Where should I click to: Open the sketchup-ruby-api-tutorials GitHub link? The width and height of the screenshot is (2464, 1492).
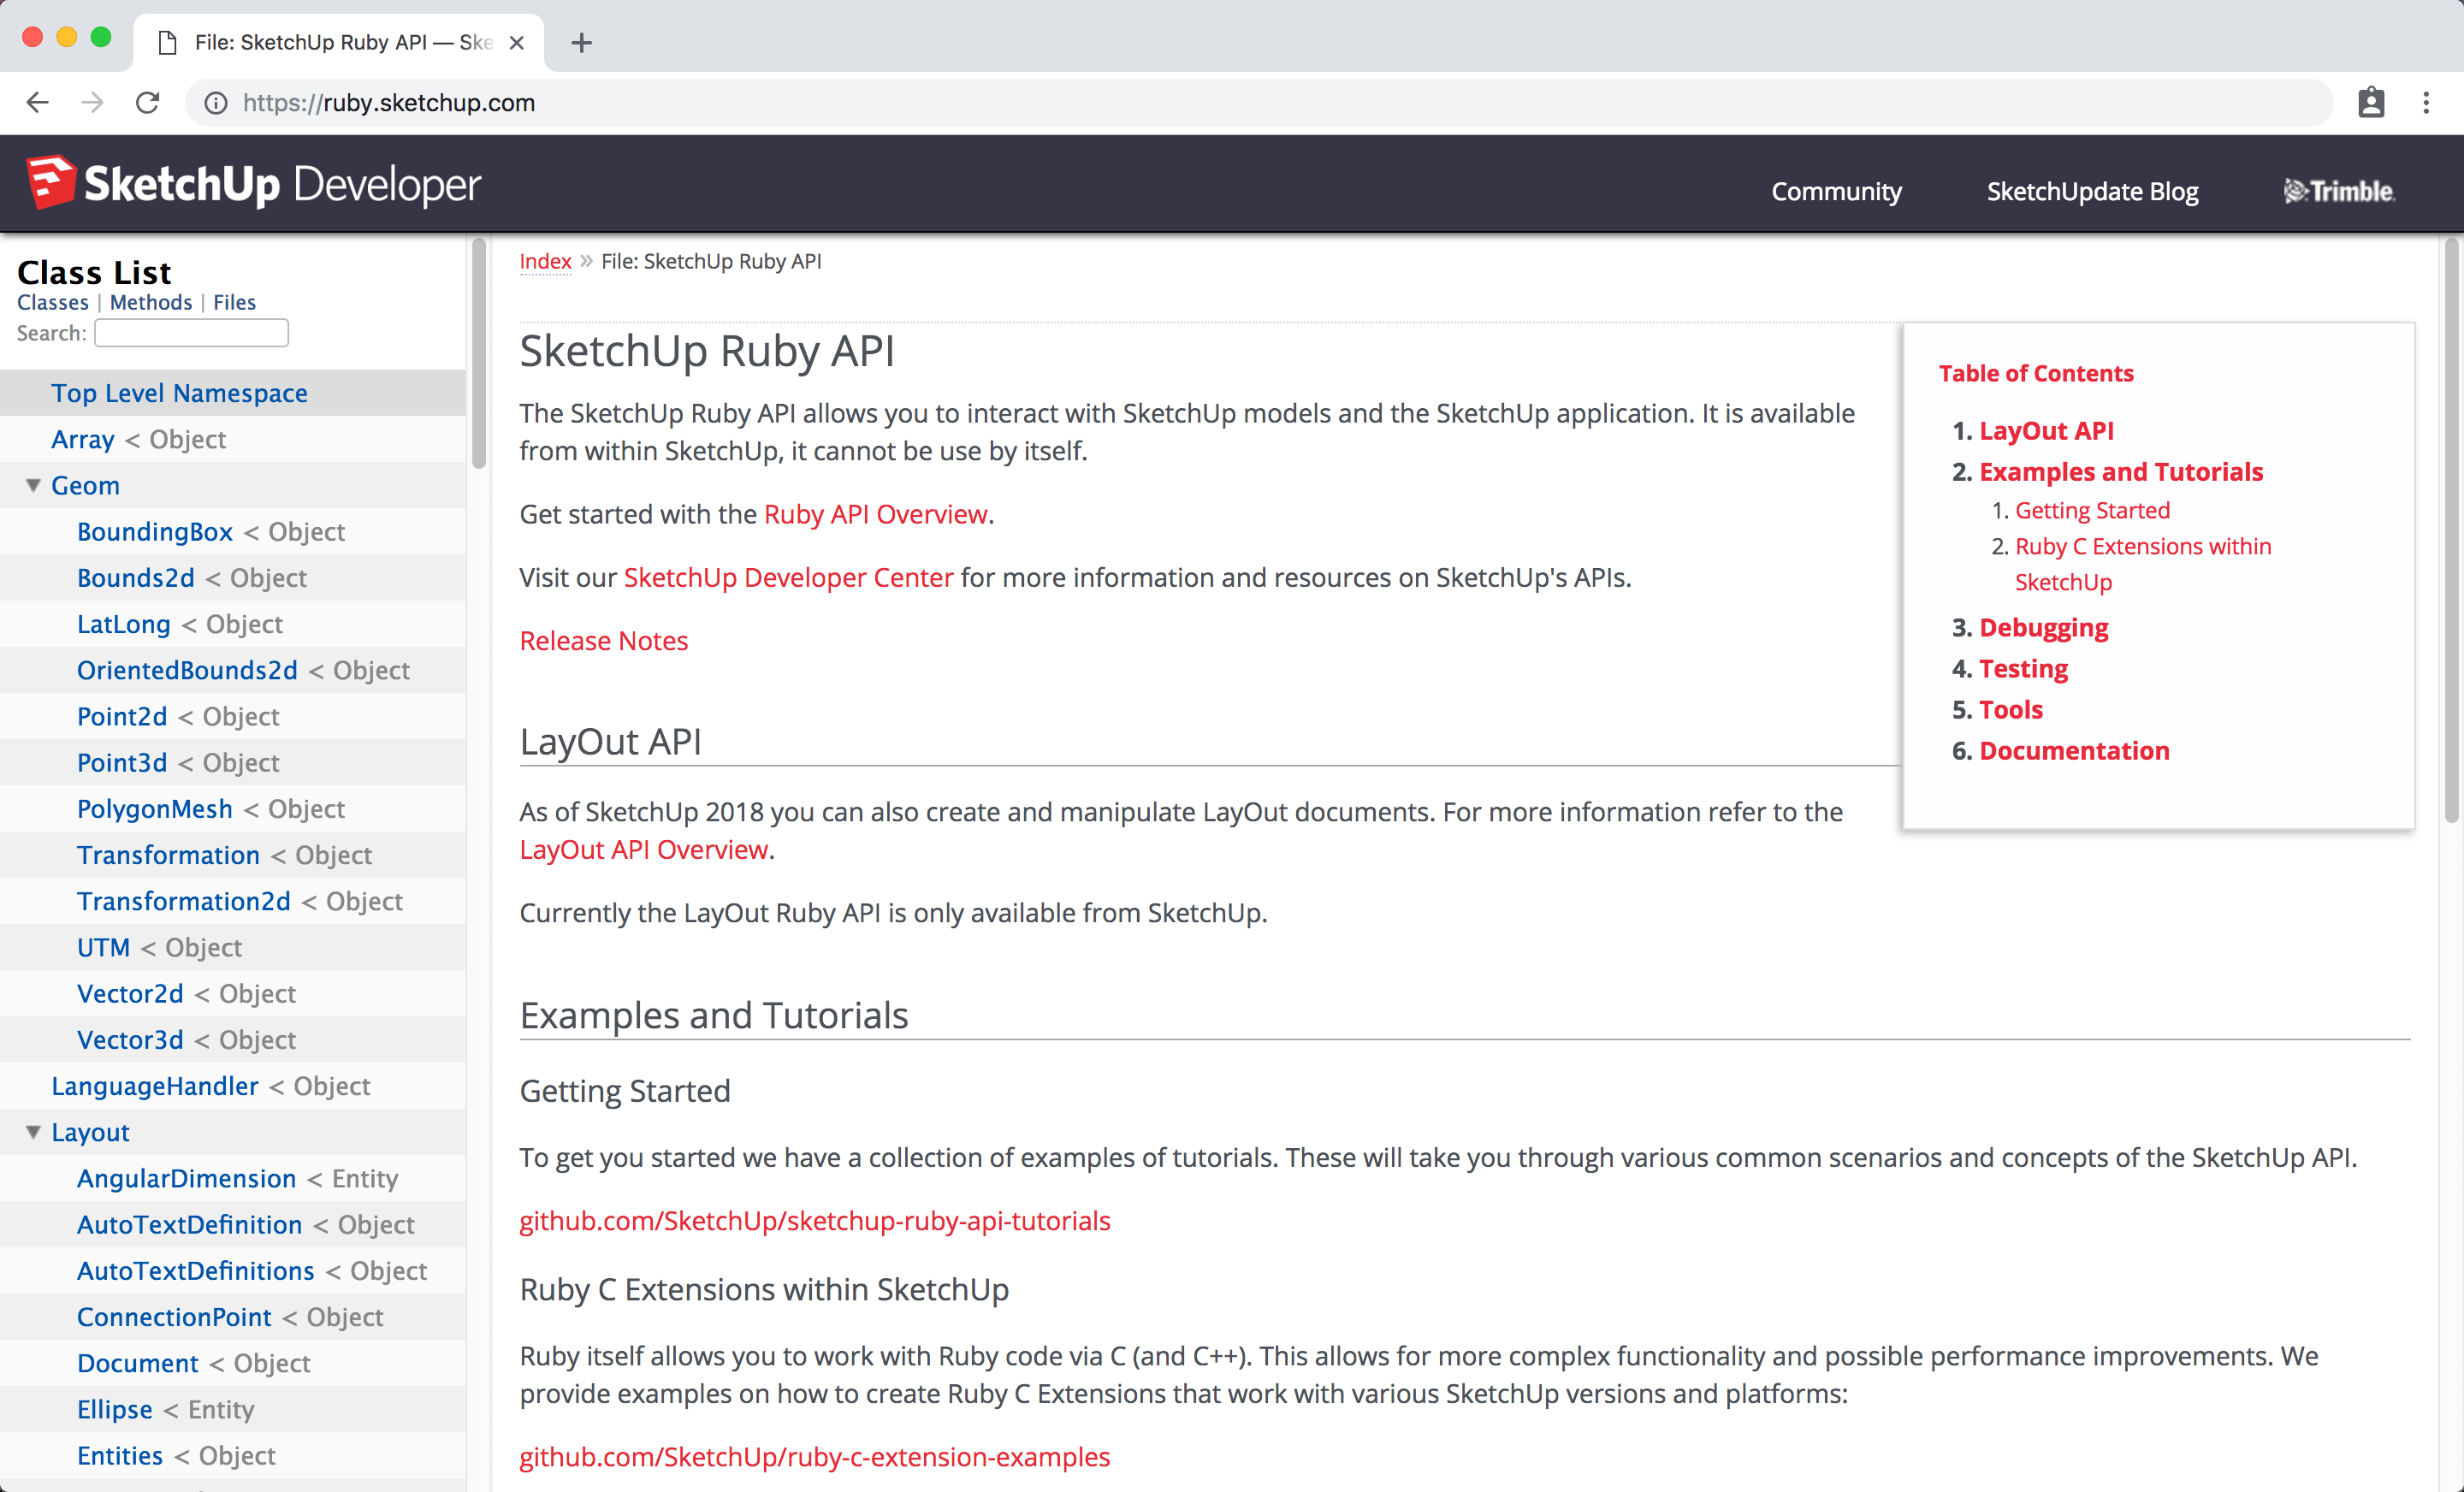click(x=815, y=1220)
